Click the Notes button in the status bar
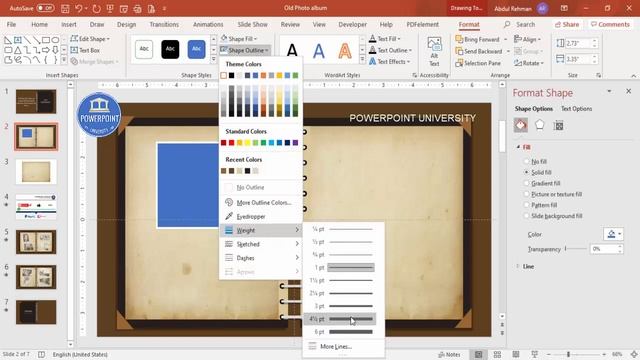The image size is (640, 360). click(x=449, y=354)
